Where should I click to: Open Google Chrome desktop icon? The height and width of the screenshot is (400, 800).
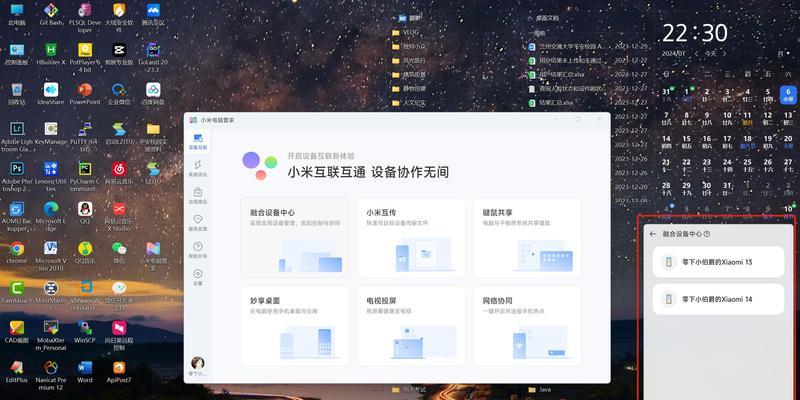pyautogui.click(x=17, y=253)
